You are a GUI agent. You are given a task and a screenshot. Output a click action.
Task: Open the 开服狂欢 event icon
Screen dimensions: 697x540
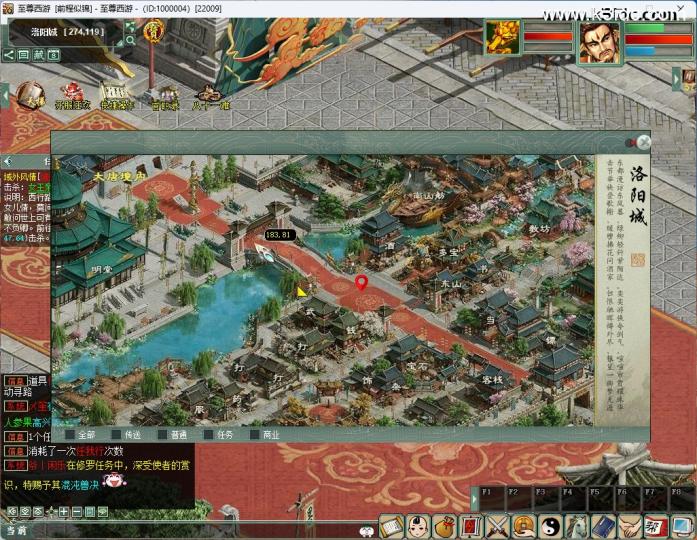click(72, 96)
